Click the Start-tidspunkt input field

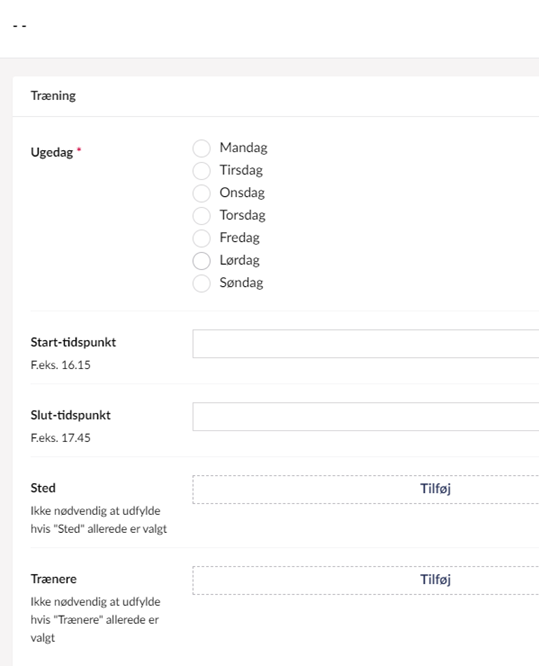click(366, 344)
